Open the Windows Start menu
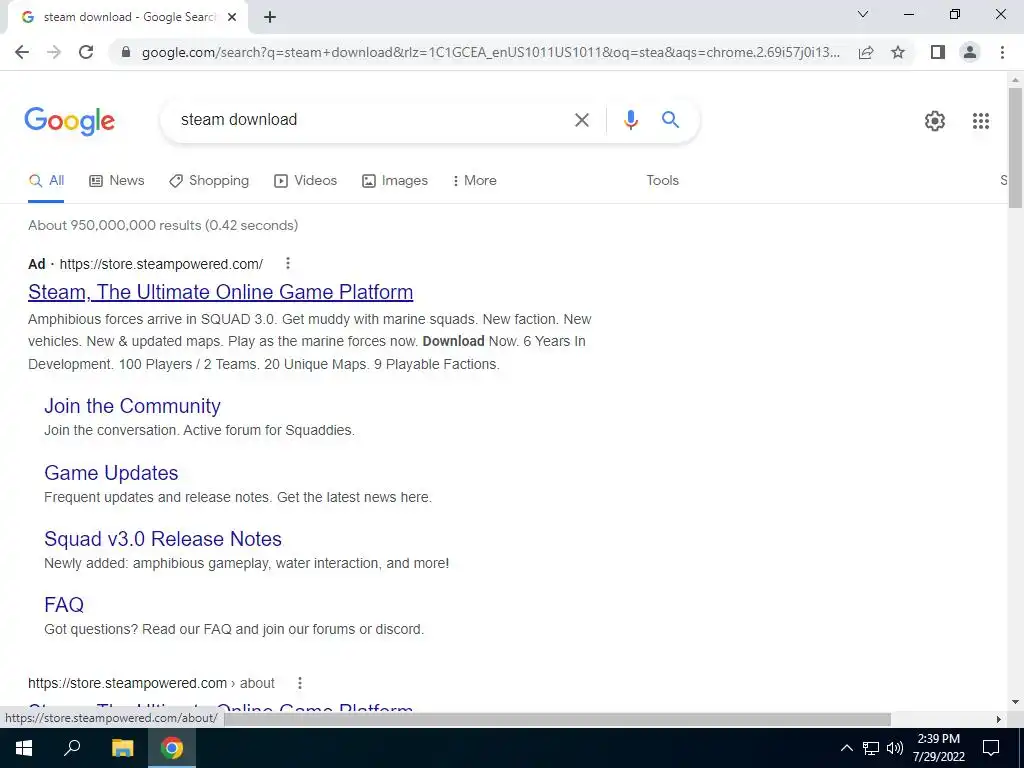Screen dimensions: 1024x768 tap(24, 748)
